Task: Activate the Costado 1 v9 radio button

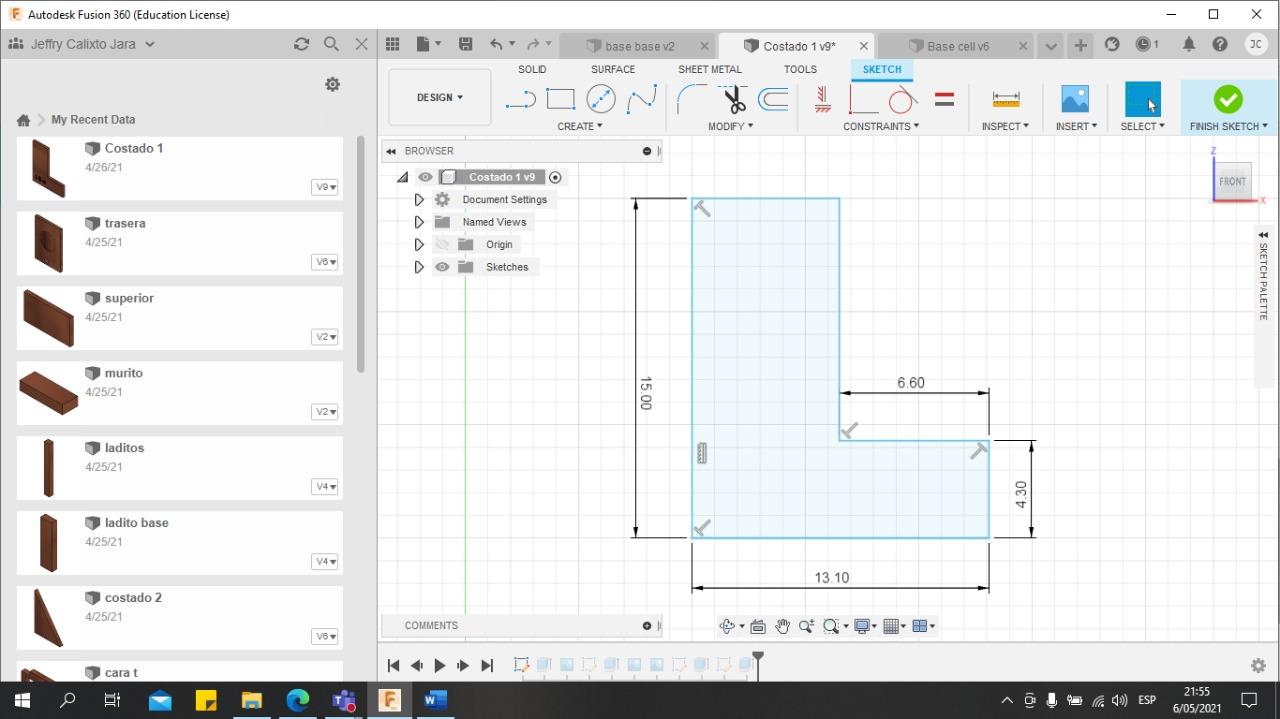Action: pos(555,177)
